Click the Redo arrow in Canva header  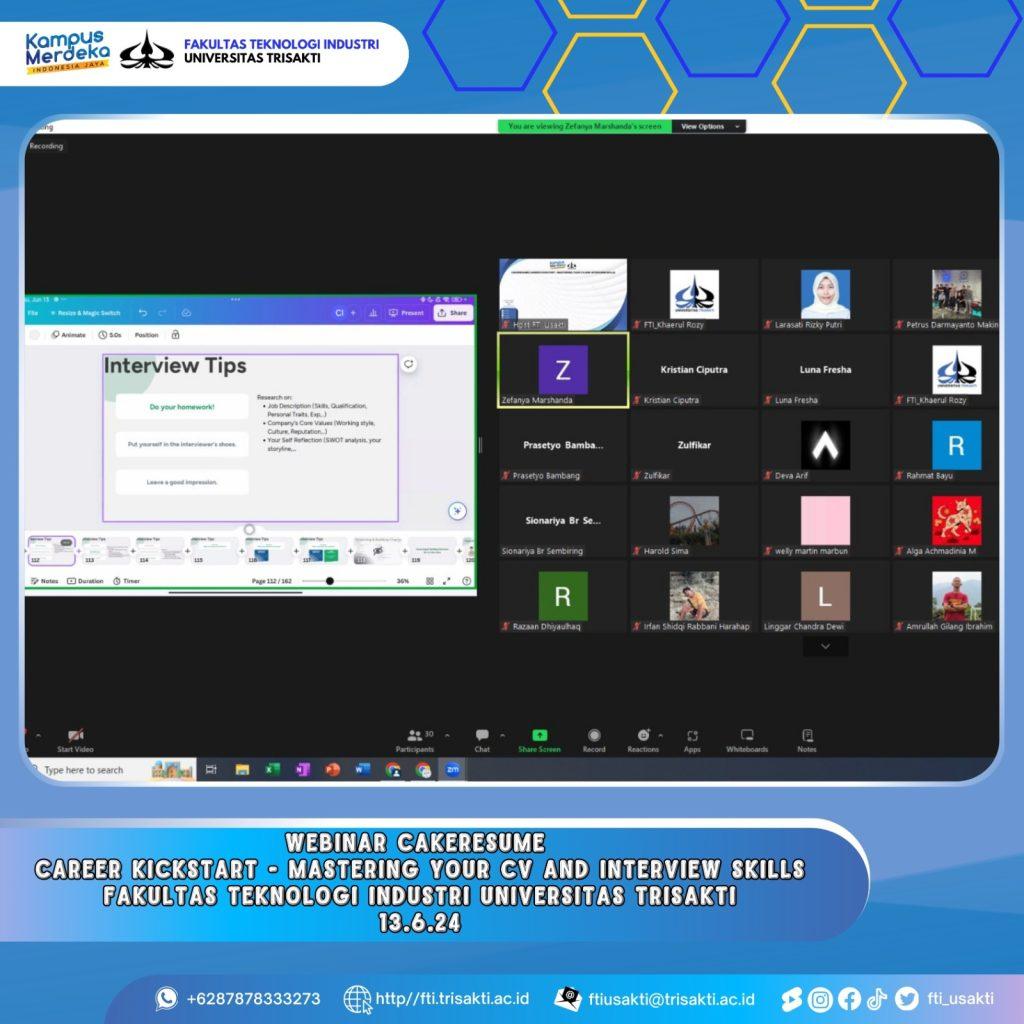pyautogui.click(x=163, y=313)
